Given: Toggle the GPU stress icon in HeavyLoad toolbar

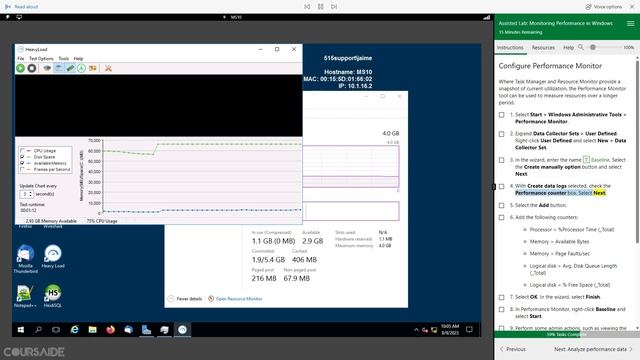Looking at the screenshot, I should click(x=93, y=68).
